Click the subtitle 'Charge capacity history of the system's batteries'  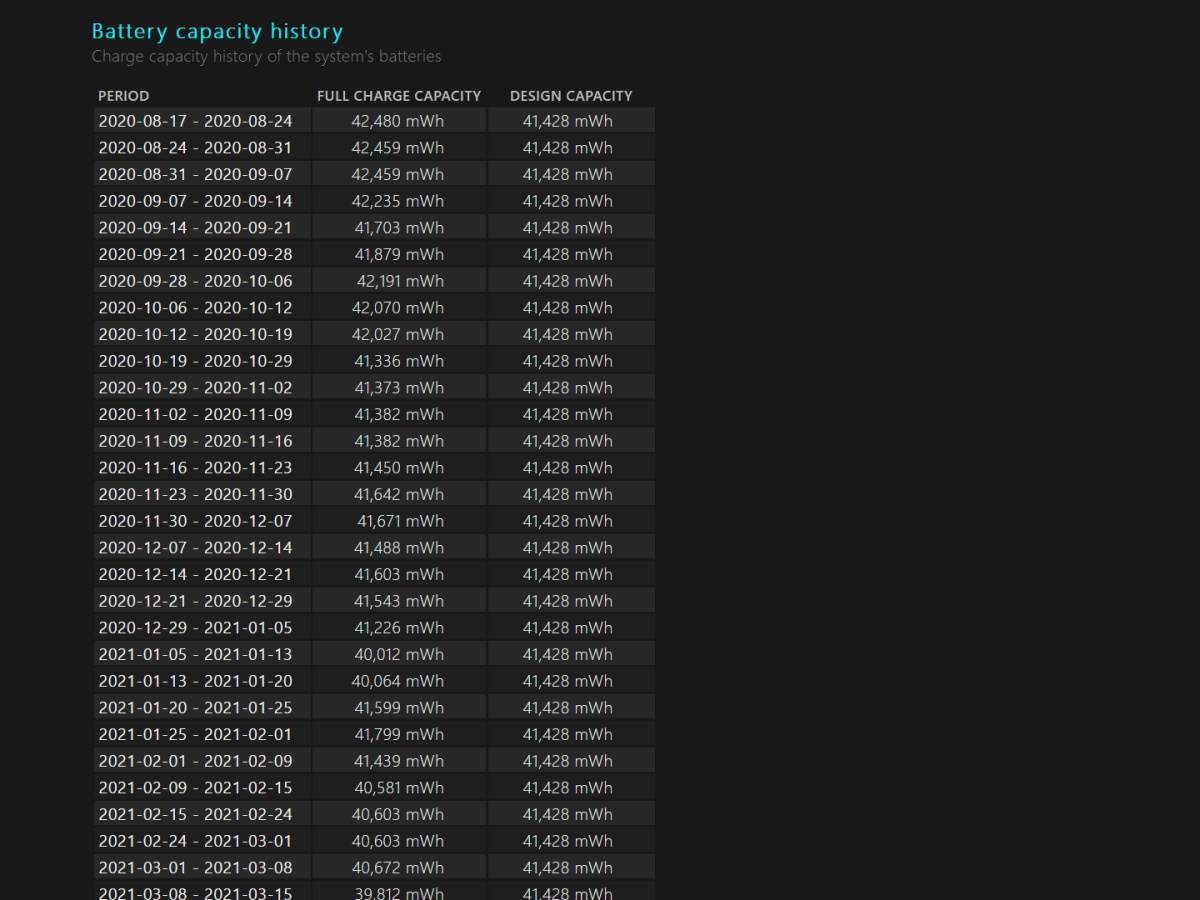pyautogui.click(x=266, y=57)
